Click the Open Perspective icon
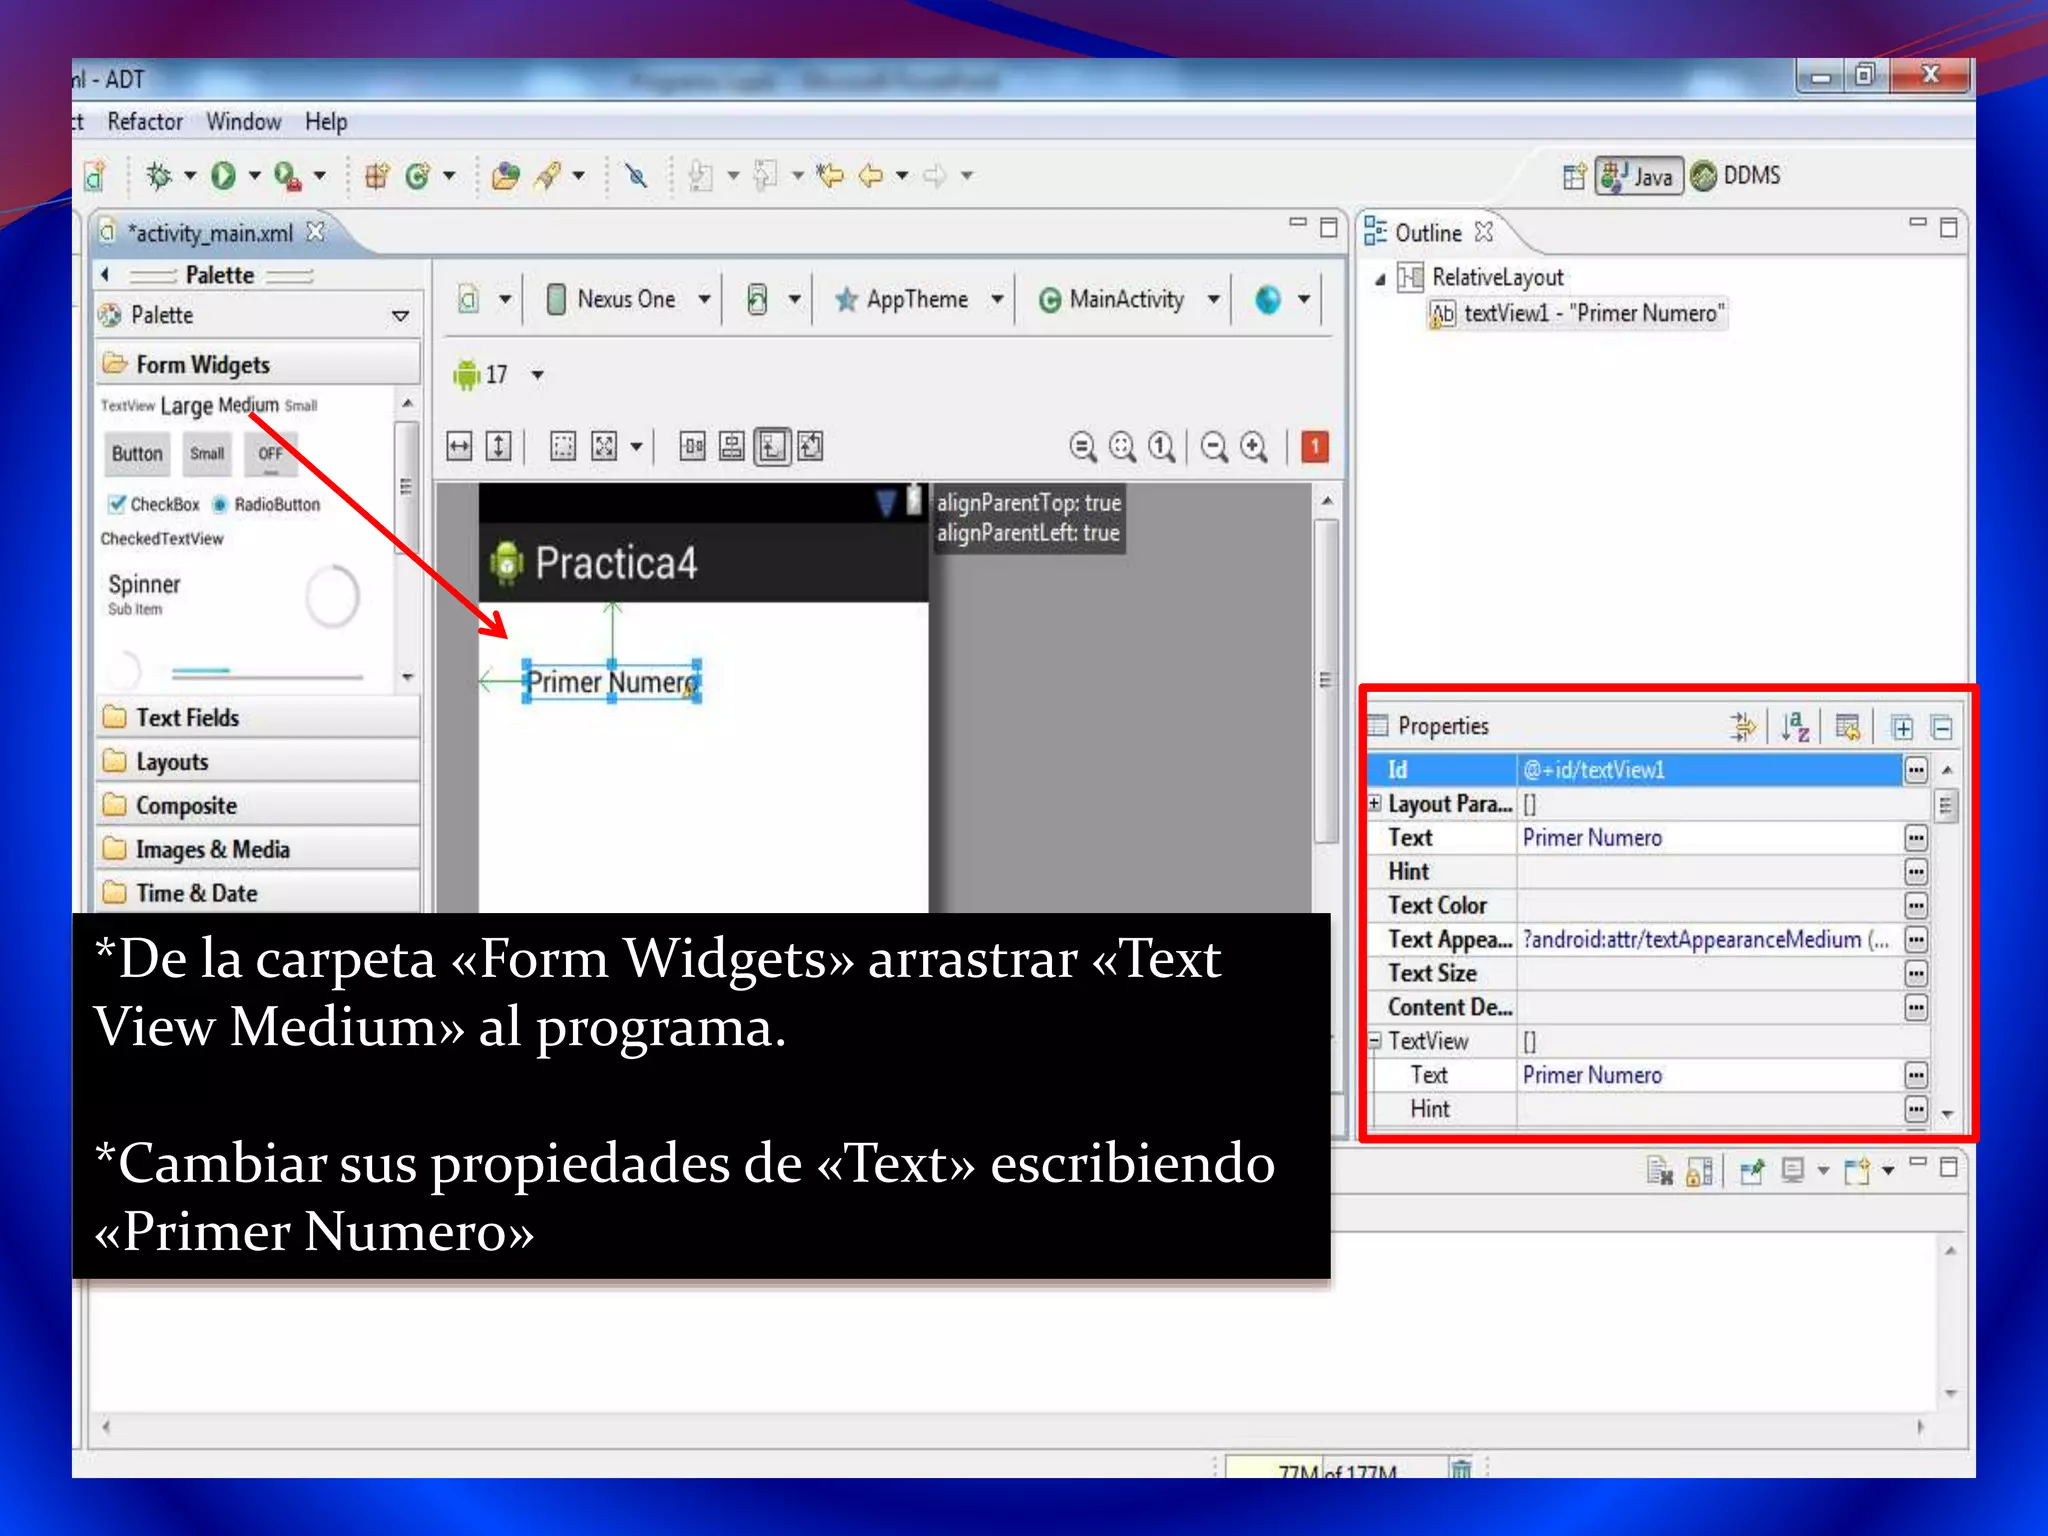The width and height of the screenshot is (2048, 1536). point(1574,176)
